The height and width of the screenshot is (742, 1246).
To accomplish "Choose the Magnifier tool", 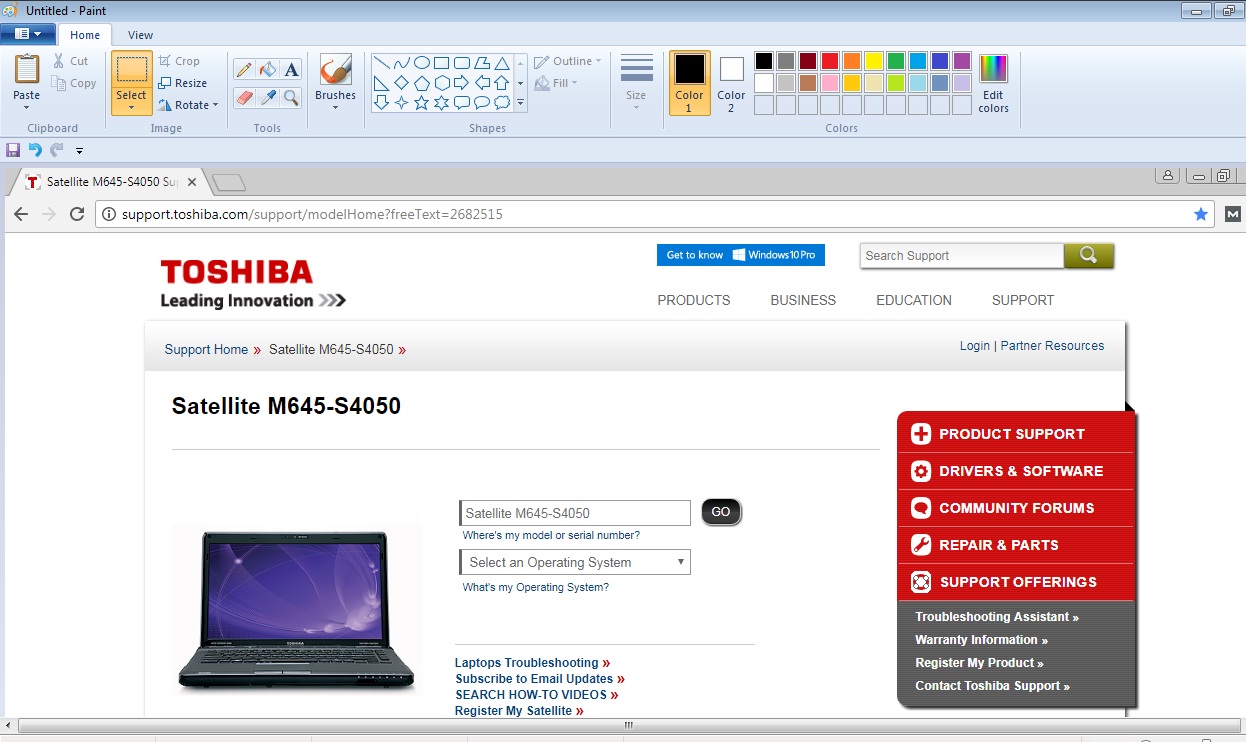I will click(x=291, y=97).
